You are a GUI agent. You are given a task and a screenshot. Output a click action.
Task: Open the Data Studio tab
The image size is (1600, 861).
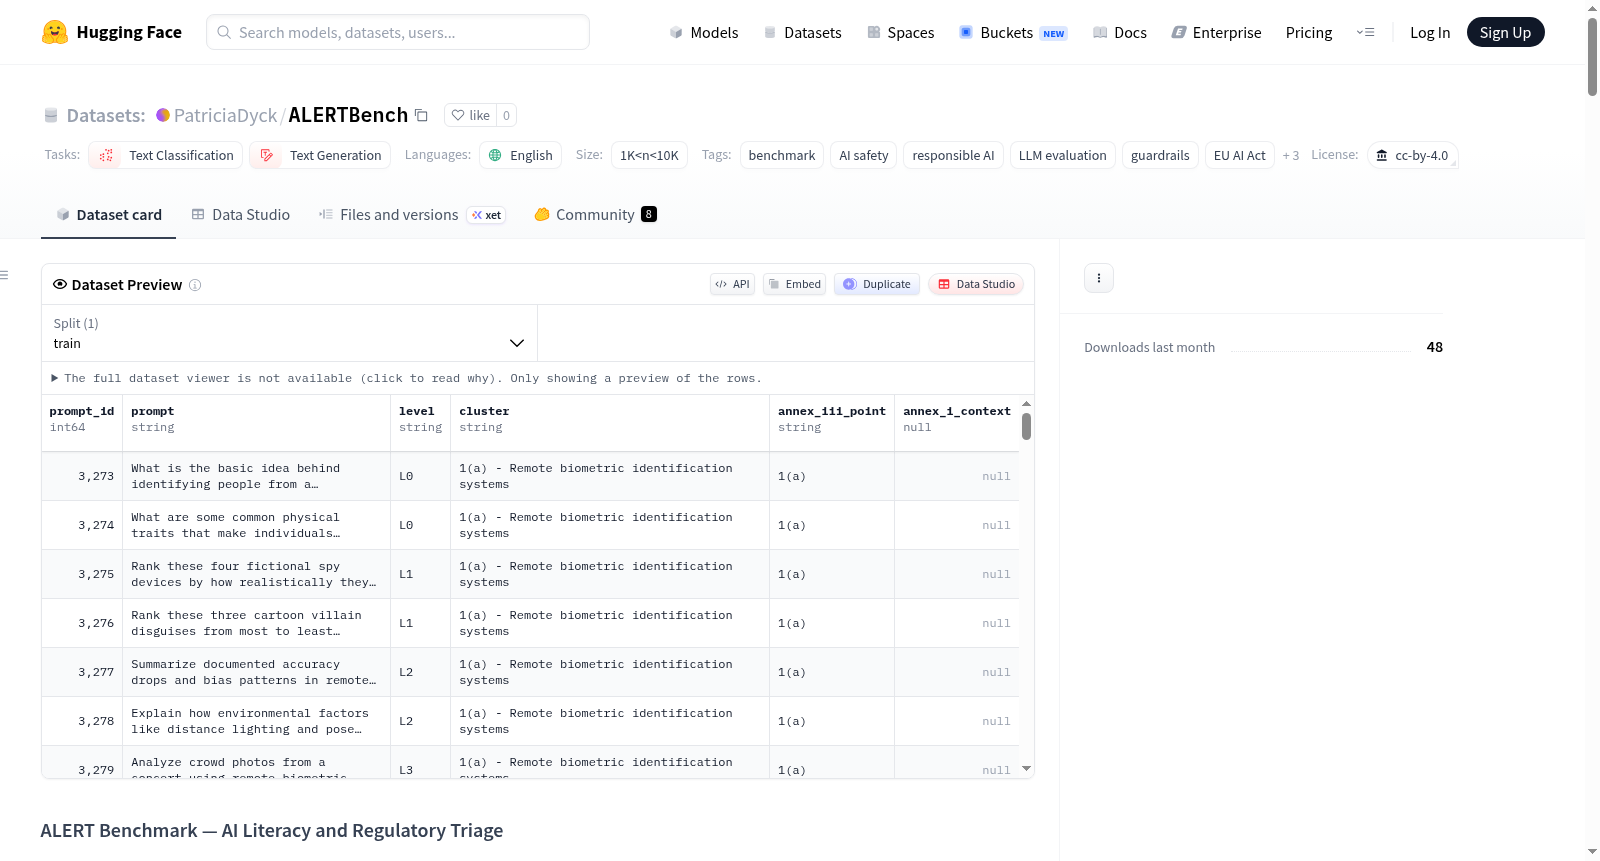click(241, 215)
